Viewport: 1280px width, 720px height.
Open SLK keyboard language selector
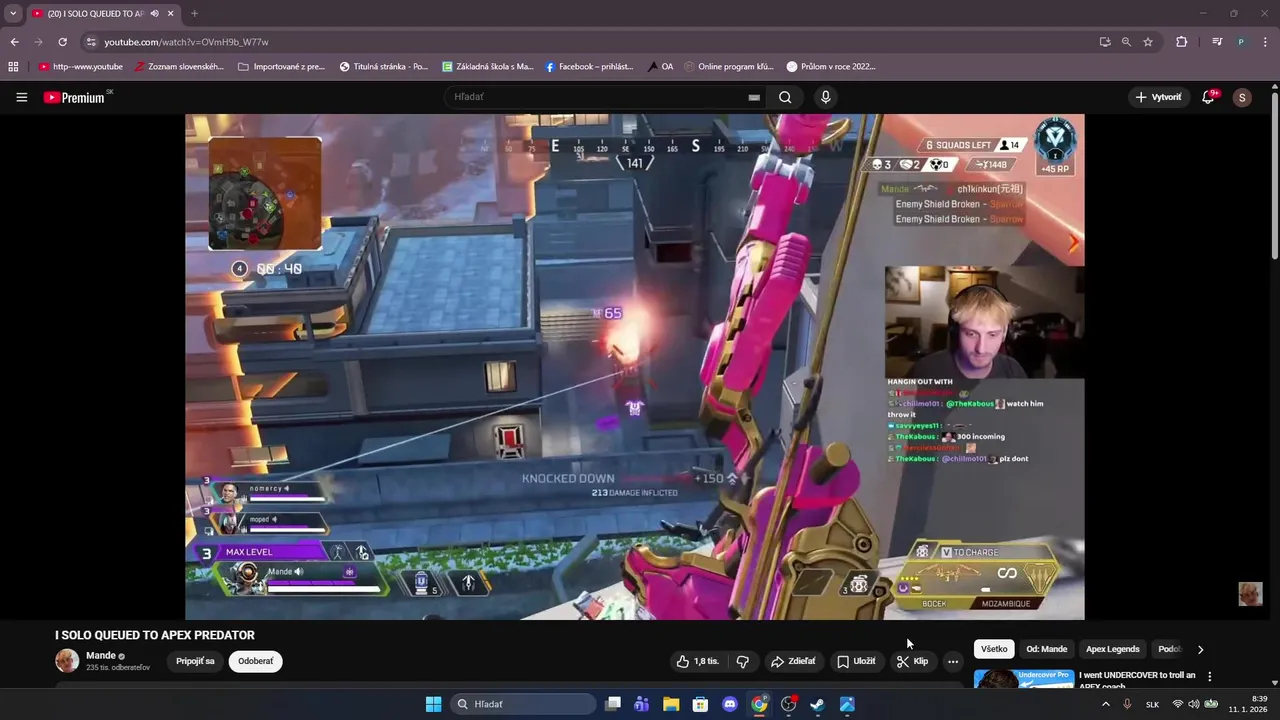tap(1152, 704)
